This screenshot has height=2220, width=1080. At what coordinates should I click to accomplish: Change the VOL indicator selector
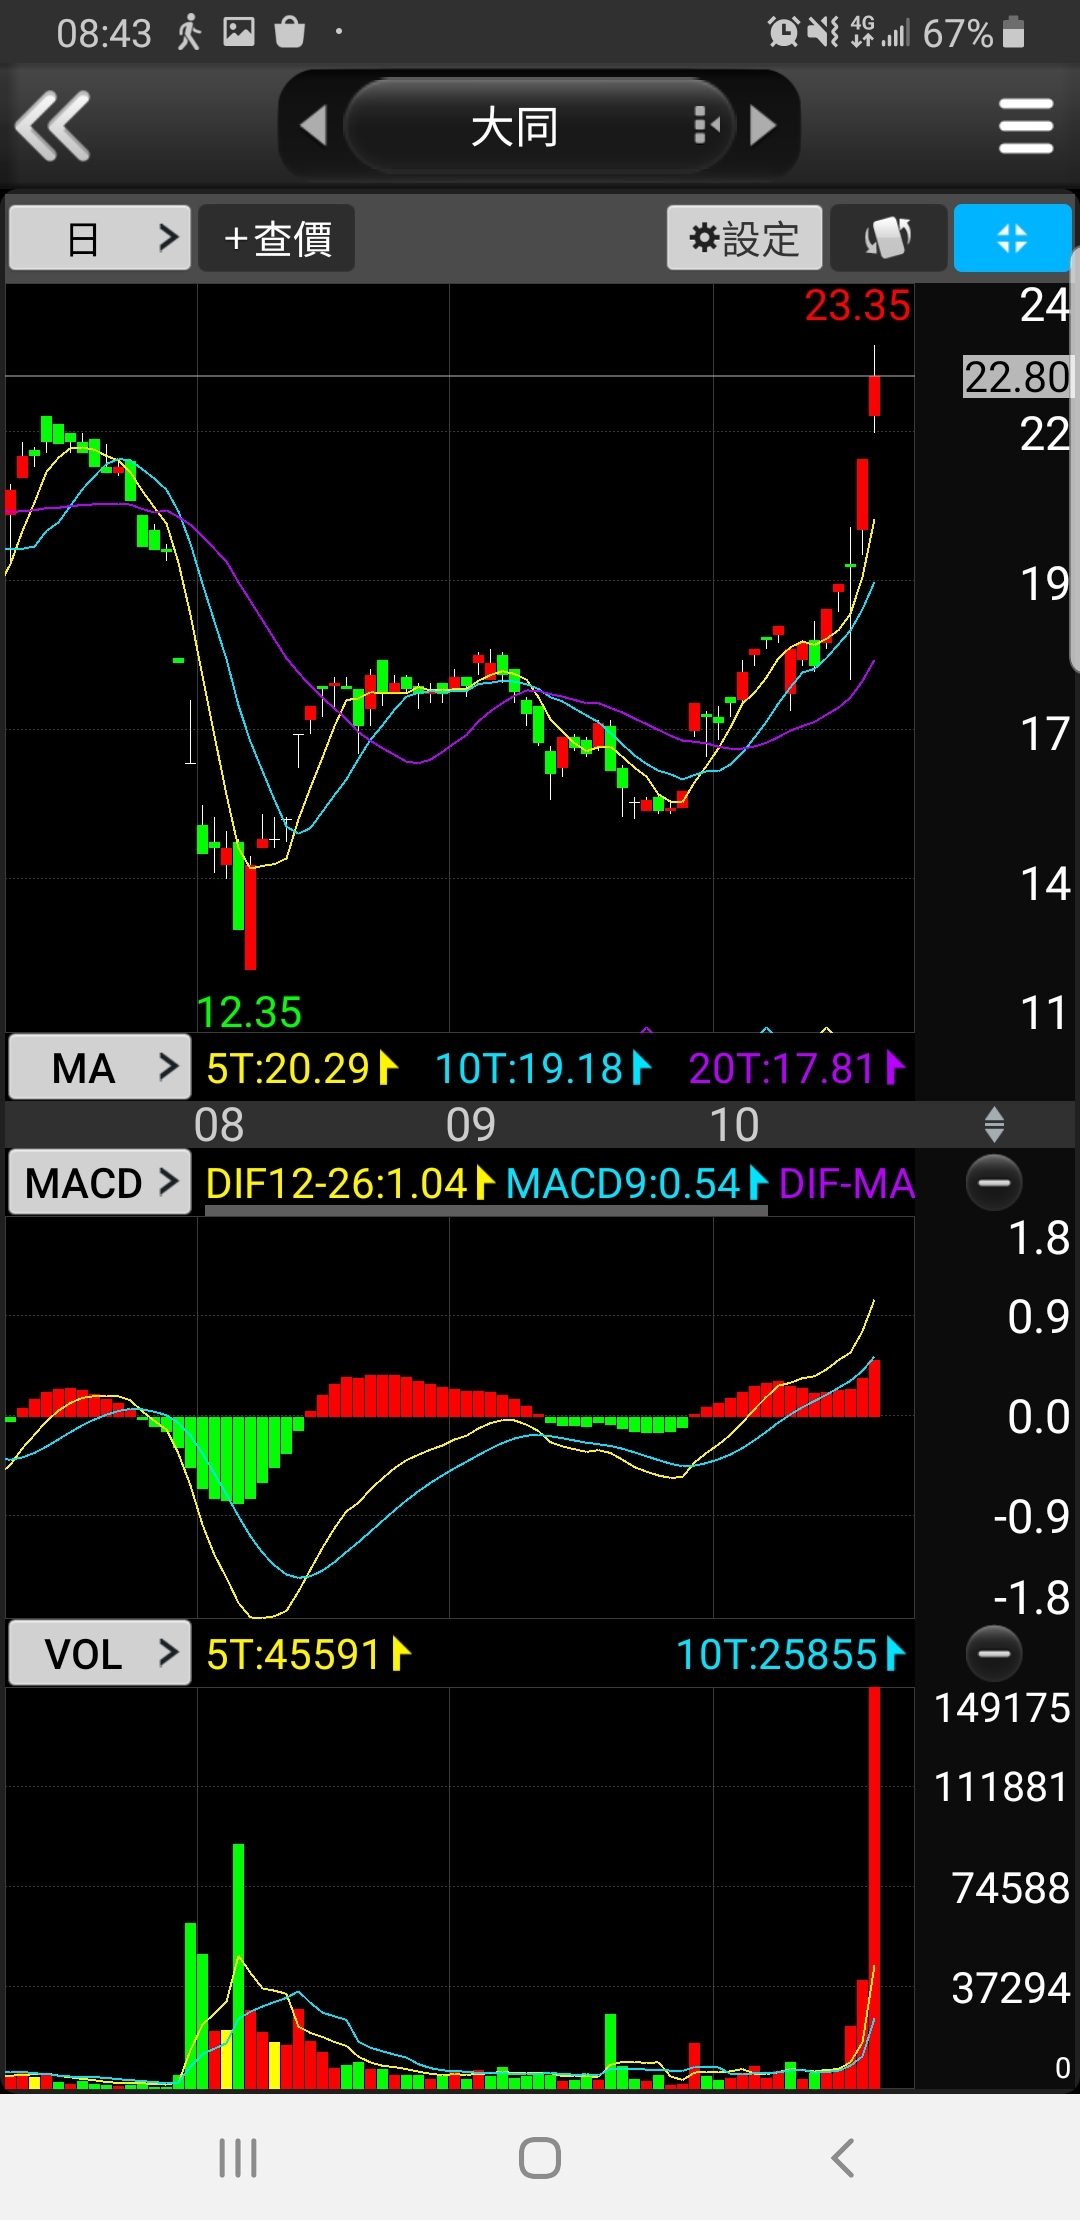tap(99, 1654)
